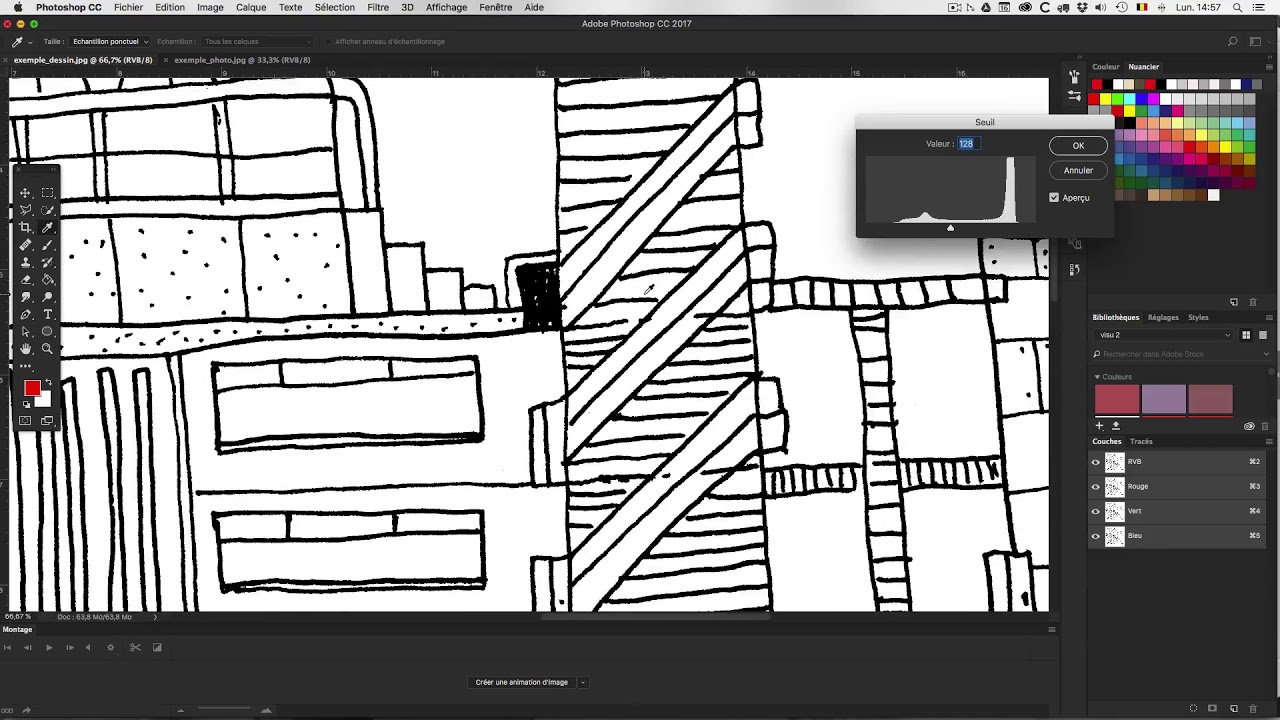Switch to the Tracés tab
This screenshot has height=720, width=1280.
coord(1141,441)
